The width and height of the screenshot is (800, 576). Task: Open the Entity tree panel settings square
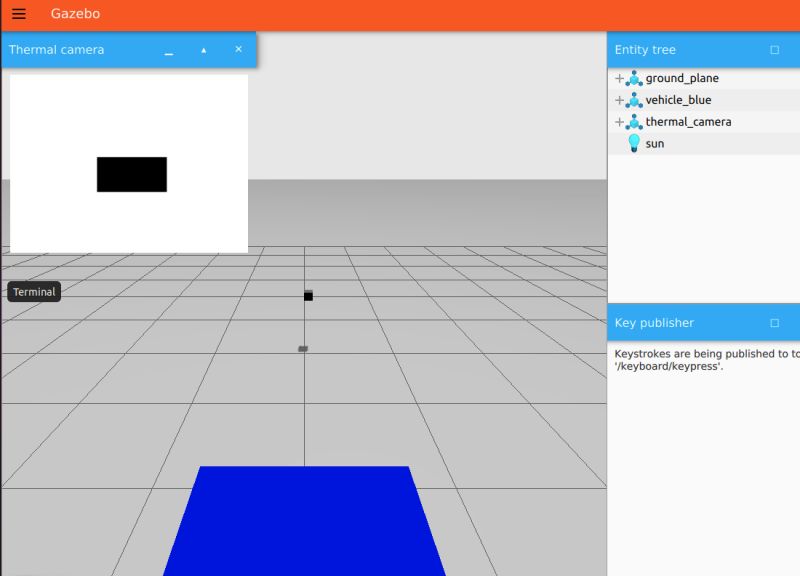(x=776, y=49)
